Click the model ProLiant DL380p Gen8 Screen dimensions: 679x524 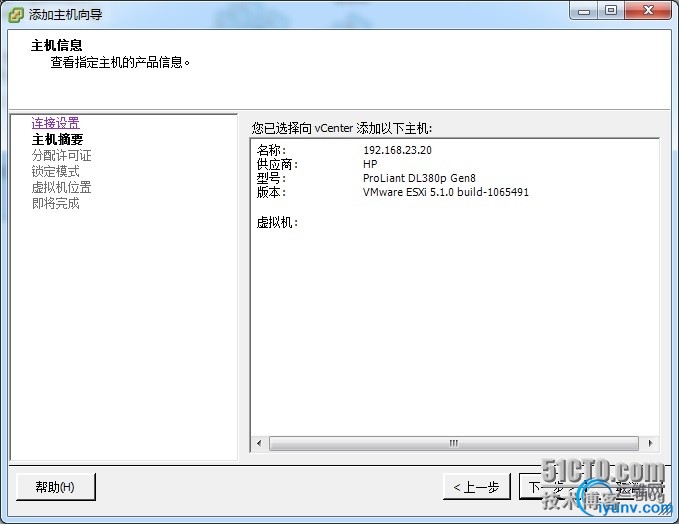[419, 178]
